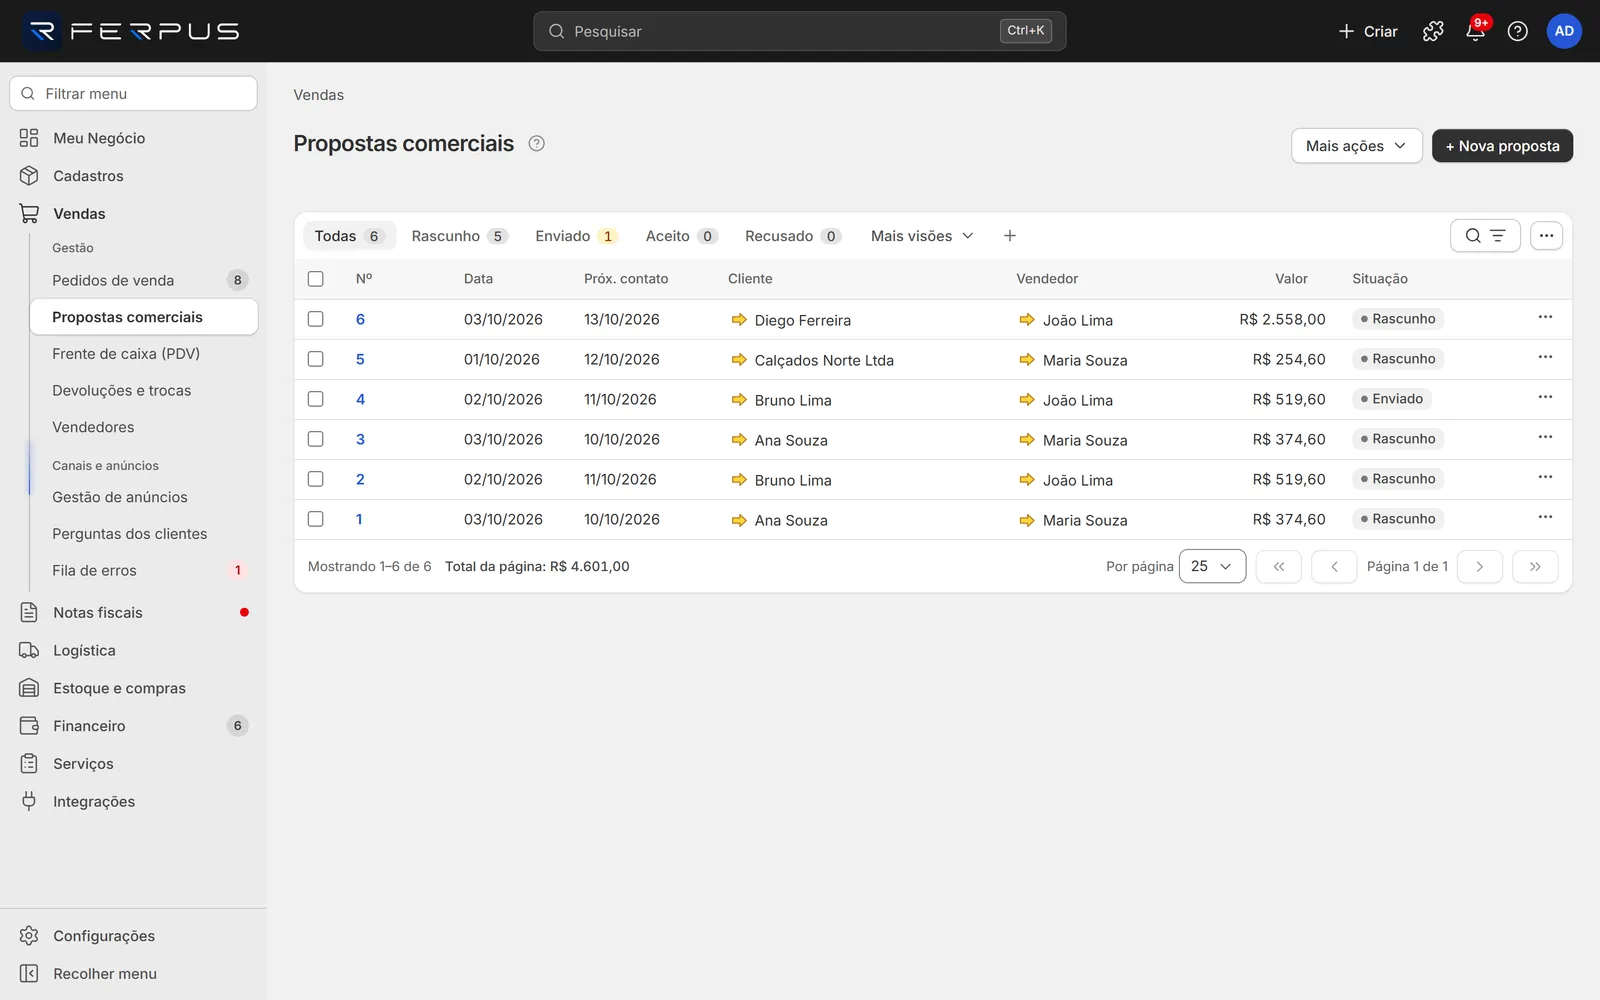This screenshot has width=1600, height=1000.
Task: Open the Mais ações dropdown
Action: [x=1356, y=146]
